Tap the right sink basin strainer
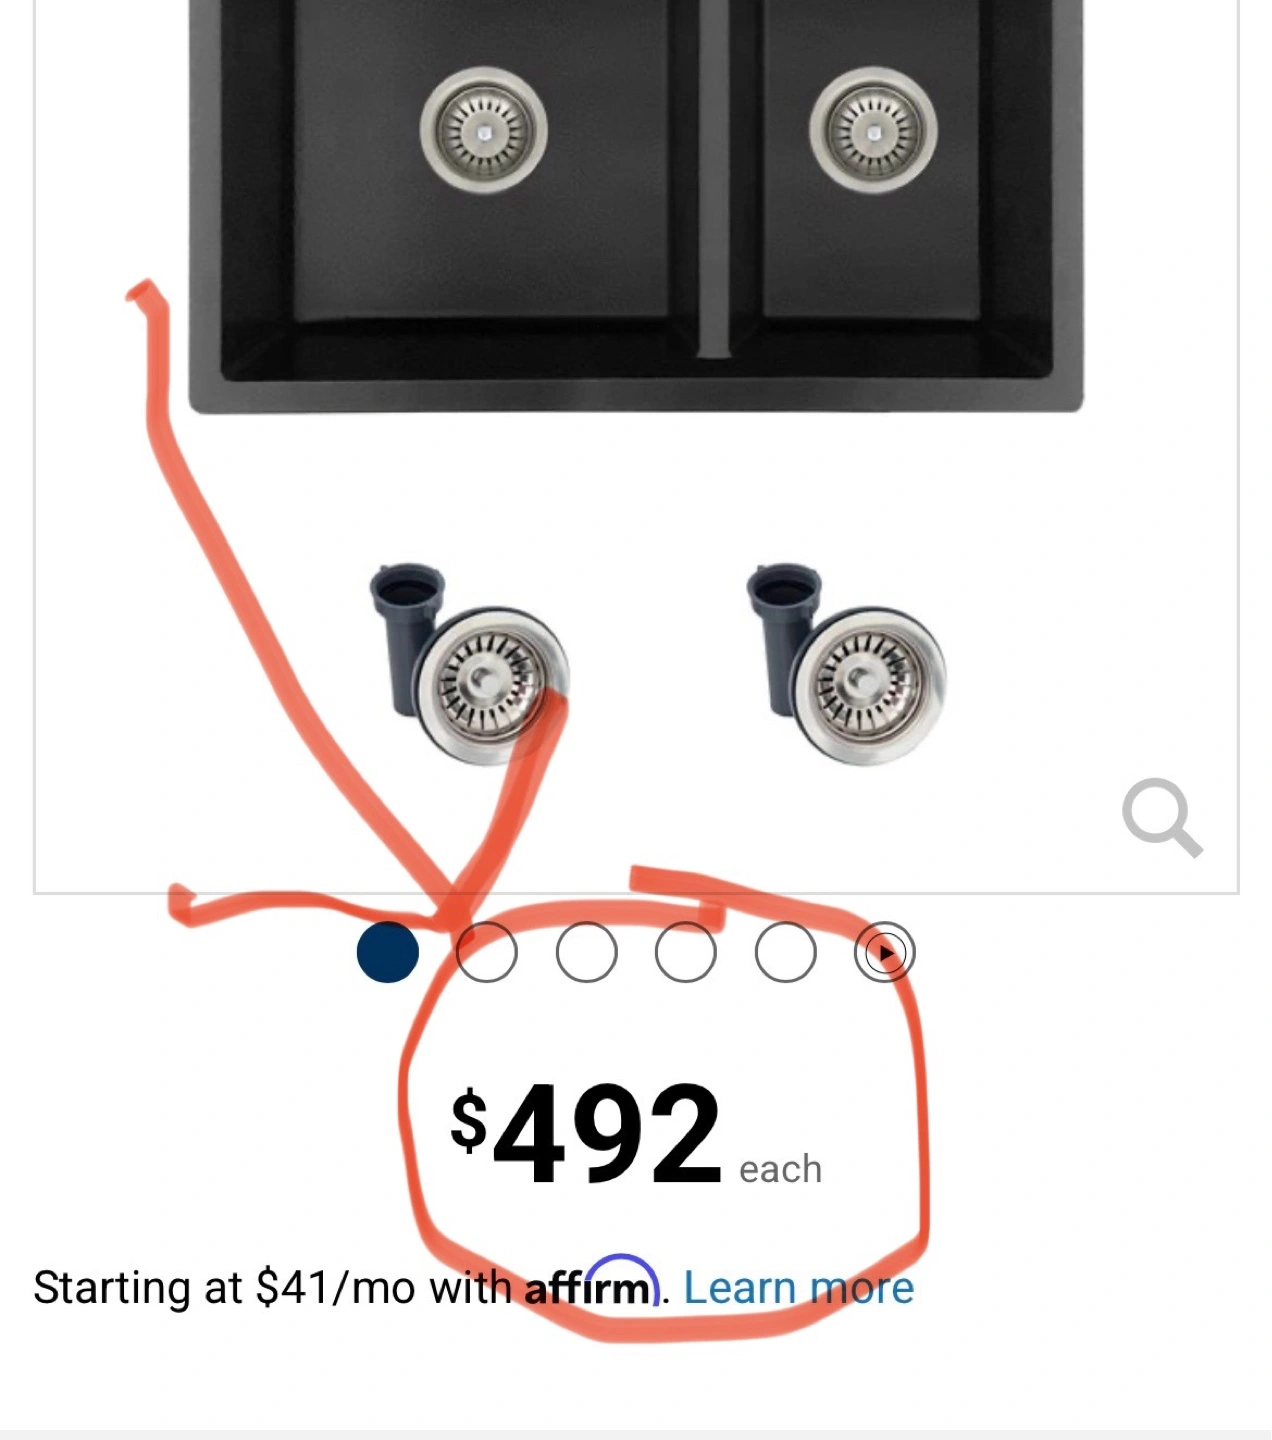1272x1440 pixels. (x=873, y=130)
